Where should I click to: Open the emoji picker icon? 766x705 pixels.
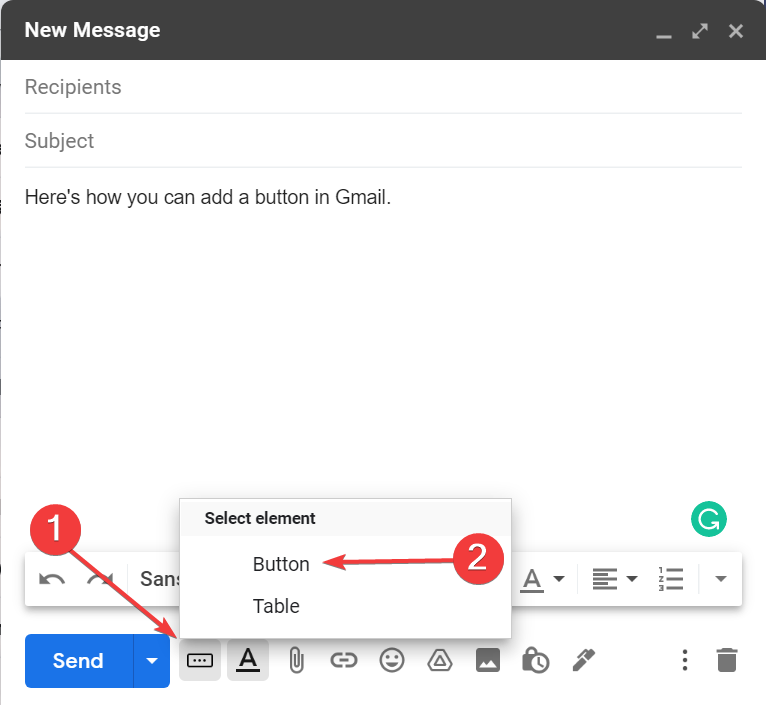tap(391, 660)
